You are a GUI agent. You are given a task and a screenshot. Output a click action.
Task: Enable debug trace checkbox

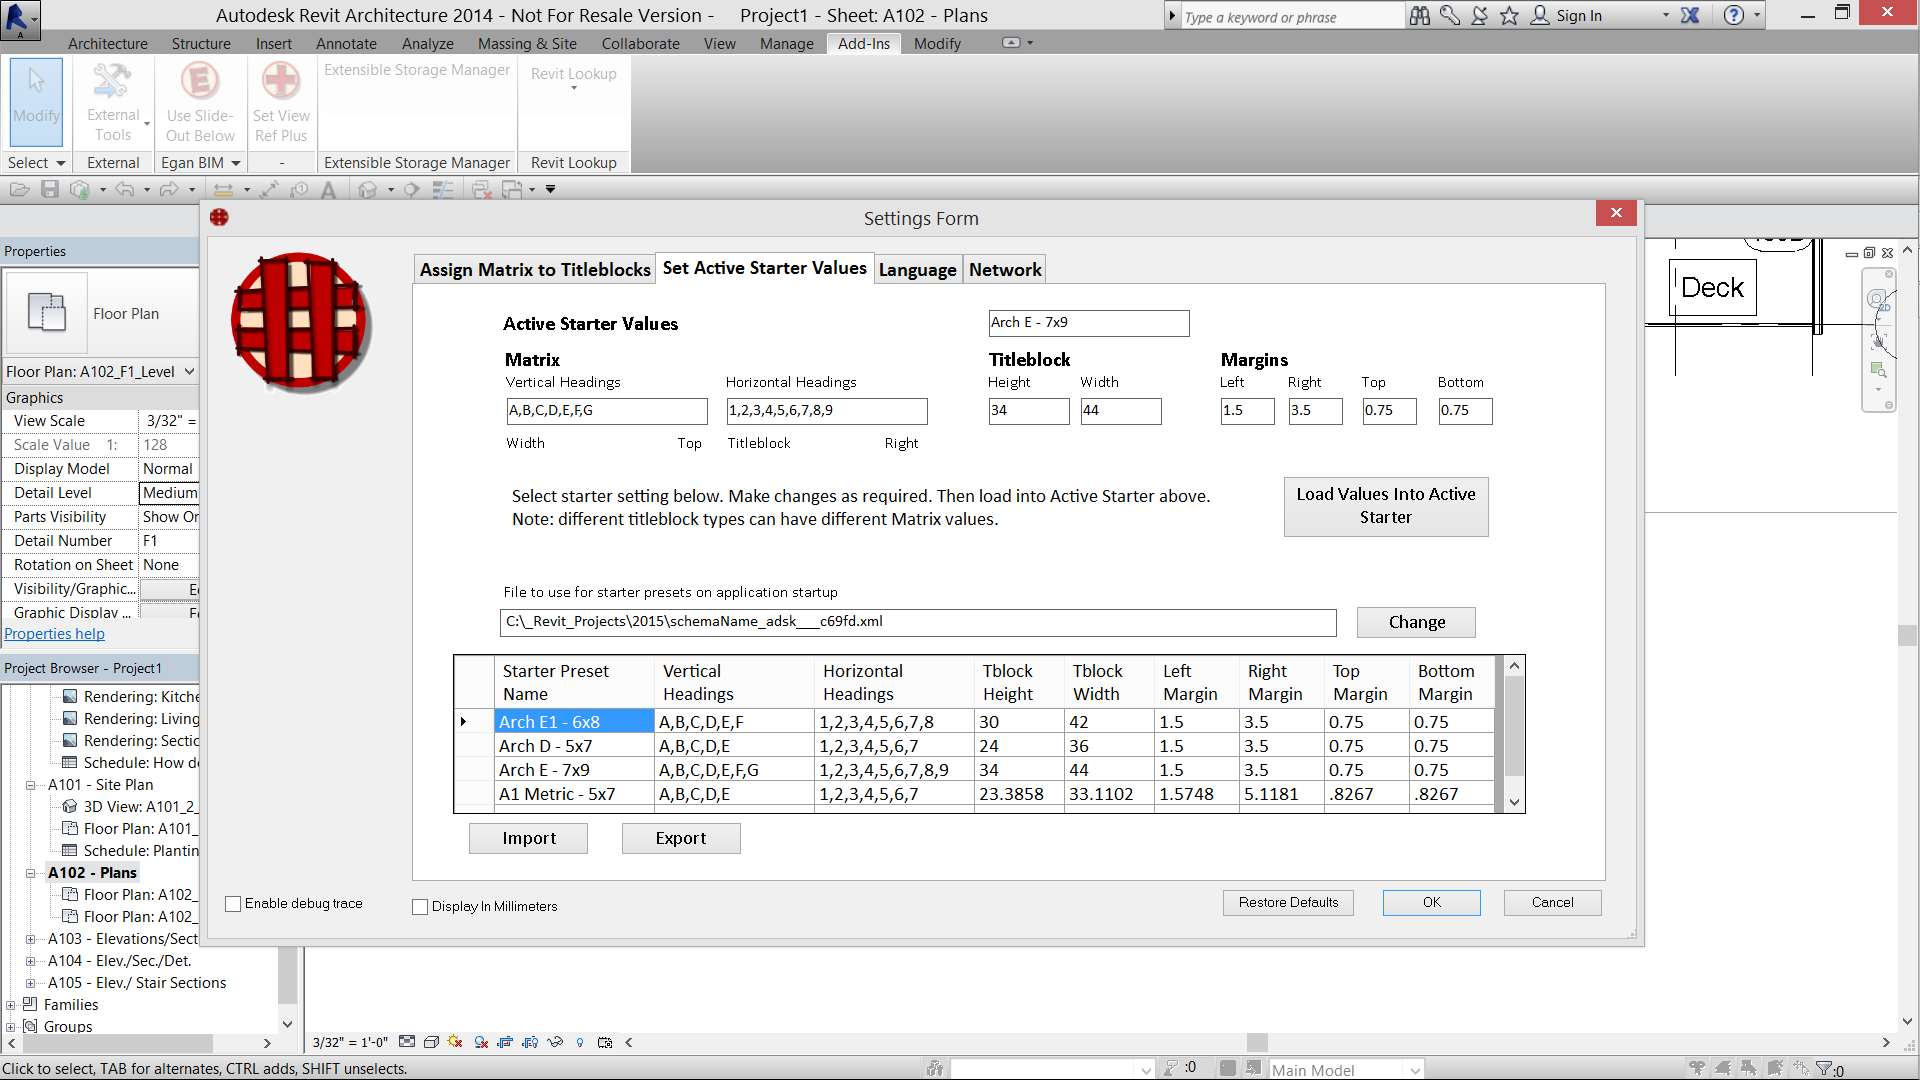click(x=234, y=904)
